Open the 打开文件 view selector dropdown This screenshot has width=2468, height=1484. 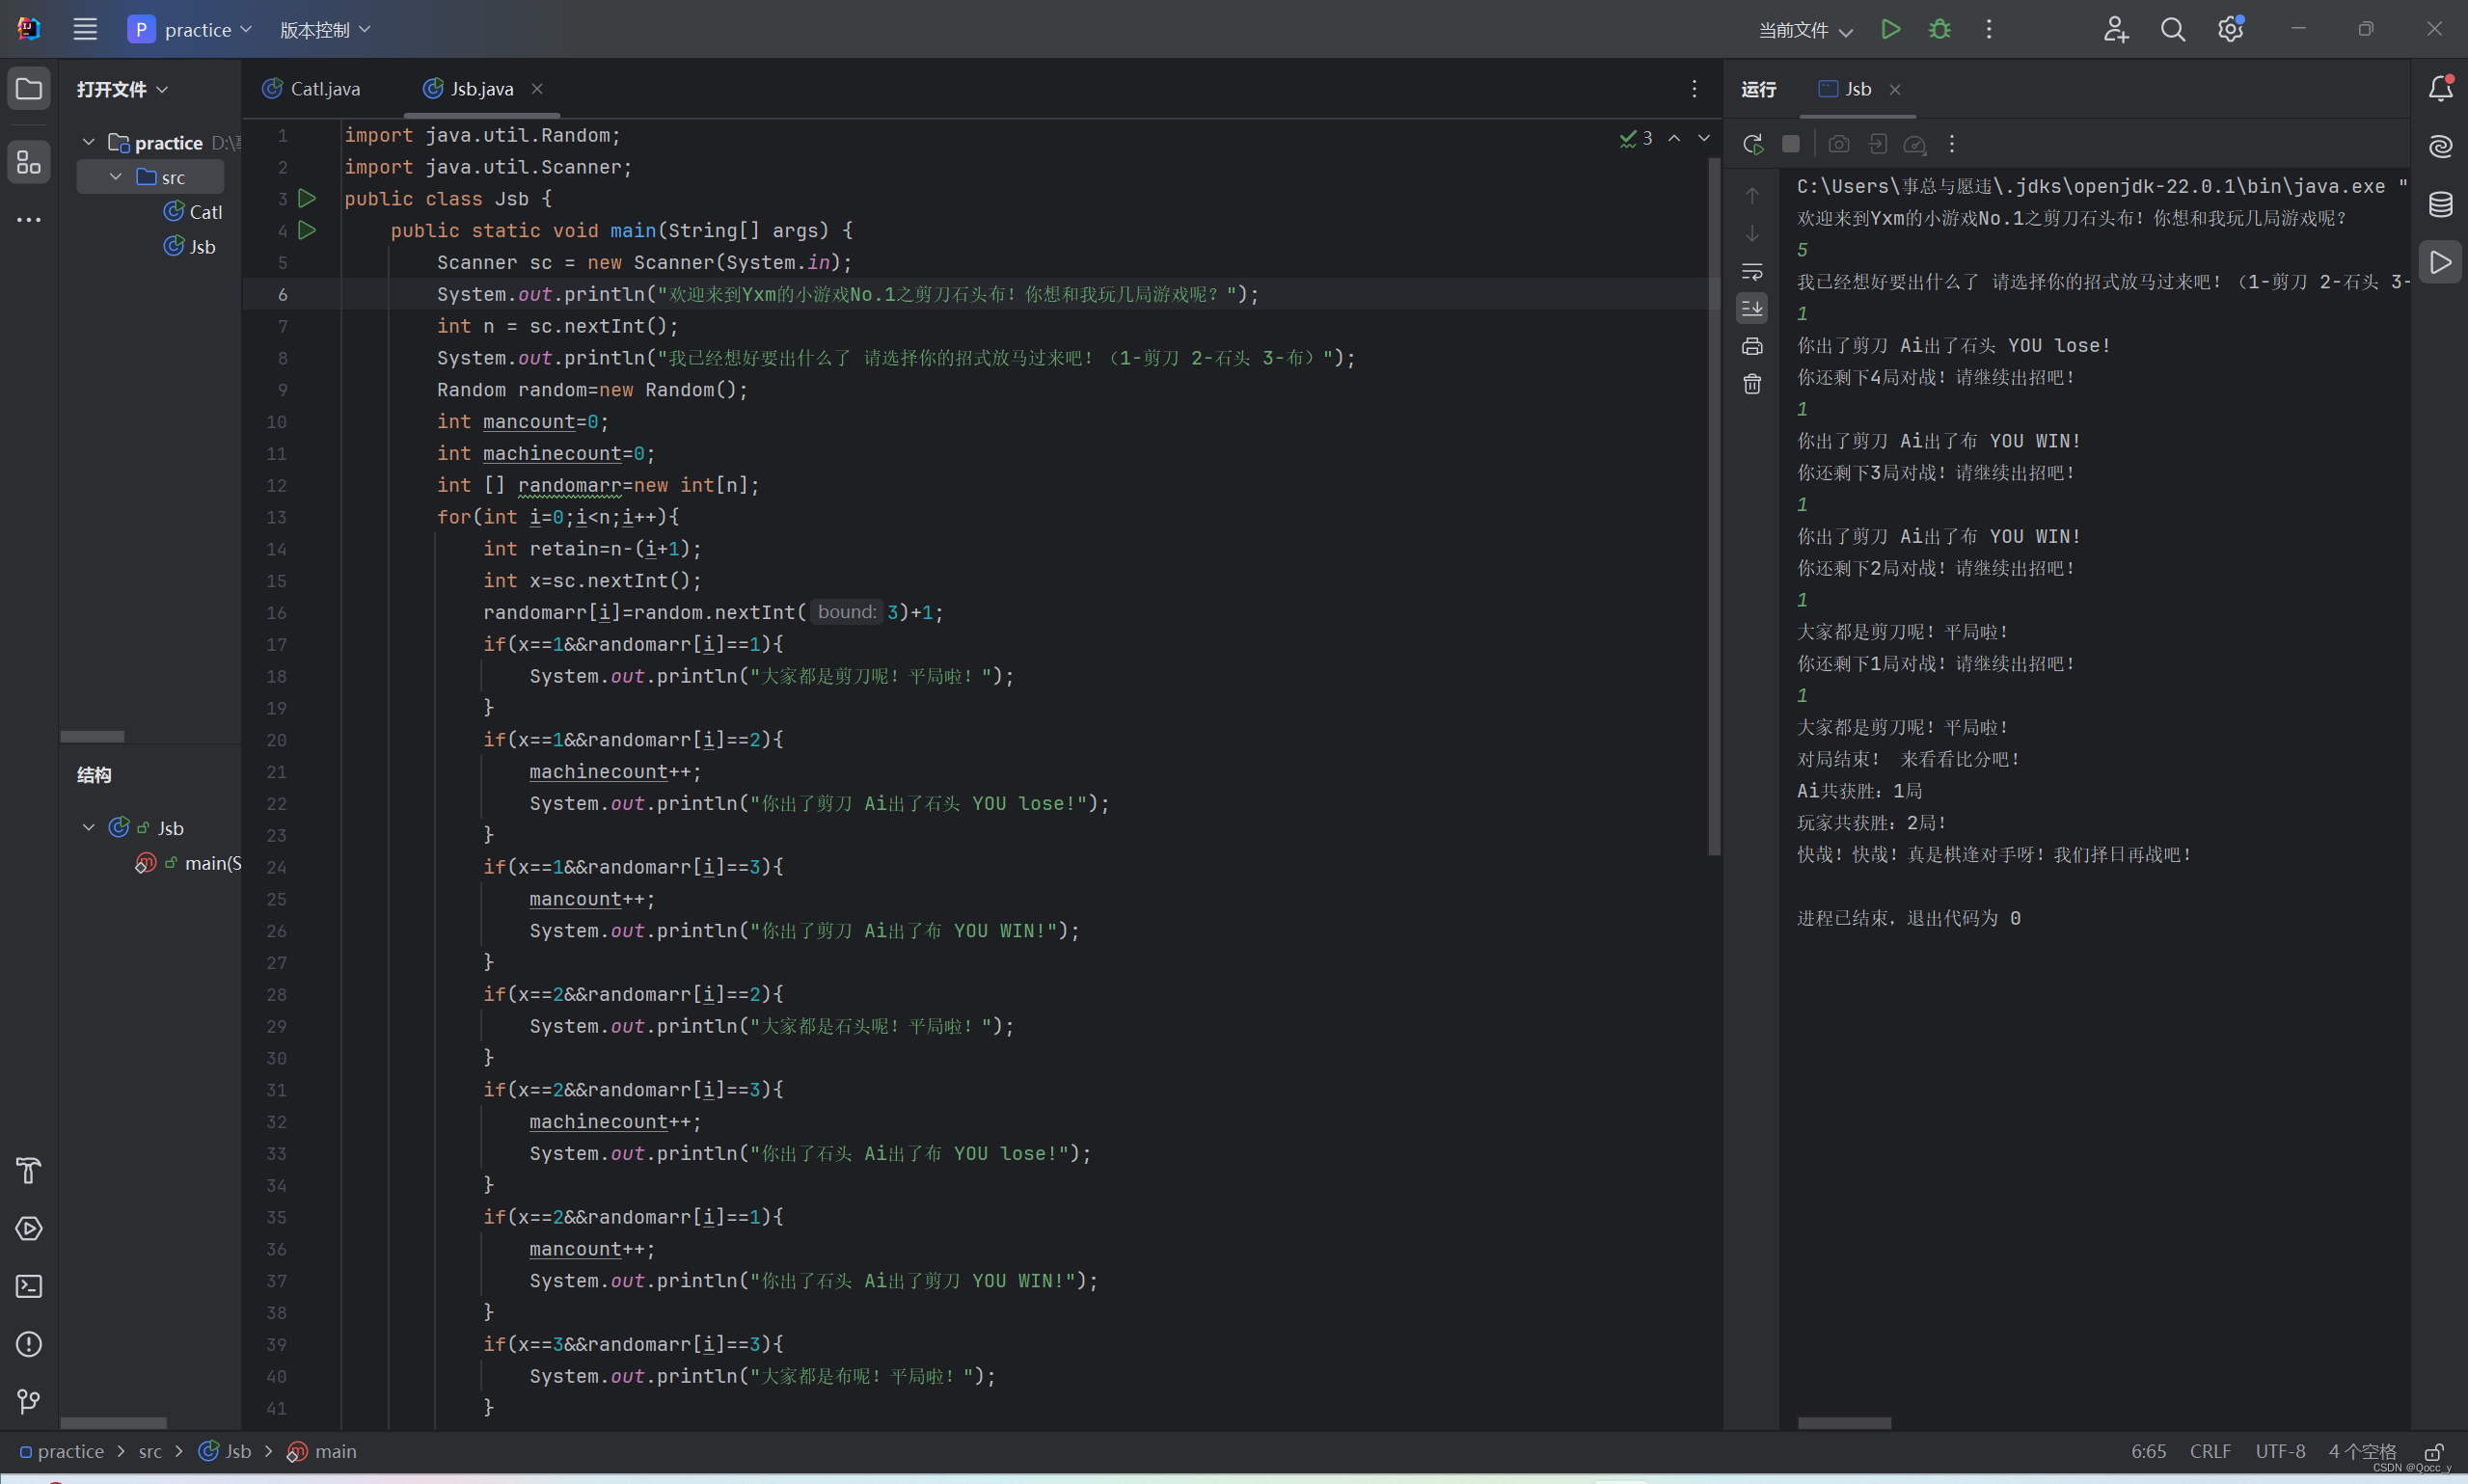click(x=122, y=89)
